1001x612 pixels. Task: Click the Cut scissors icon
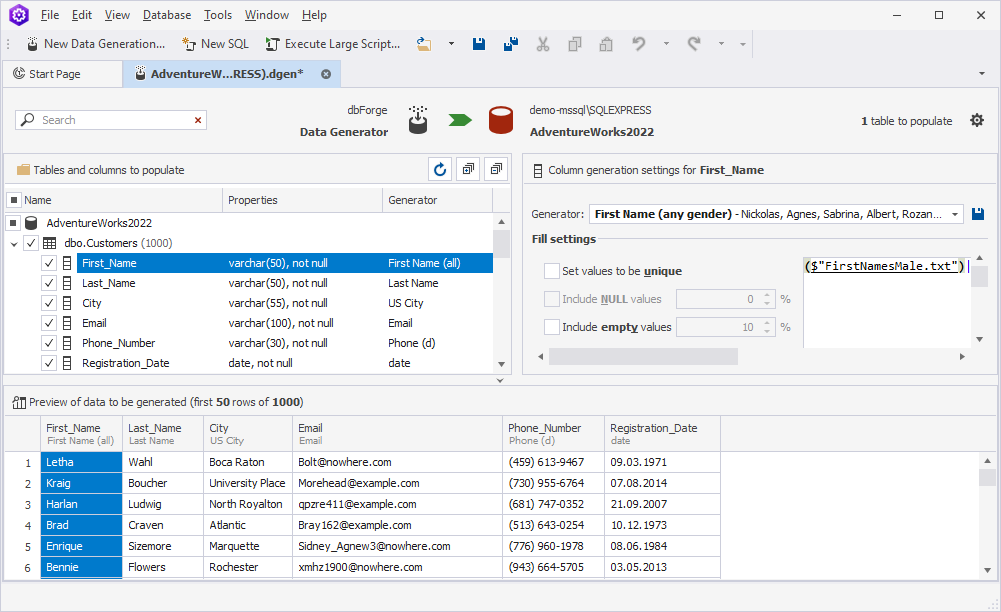point(543,44)
